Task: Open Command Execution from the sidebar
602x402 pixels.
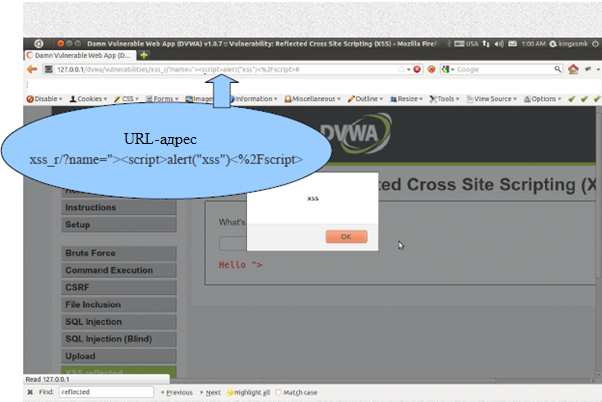Action: pyautogui.click(x=112, y=270)
